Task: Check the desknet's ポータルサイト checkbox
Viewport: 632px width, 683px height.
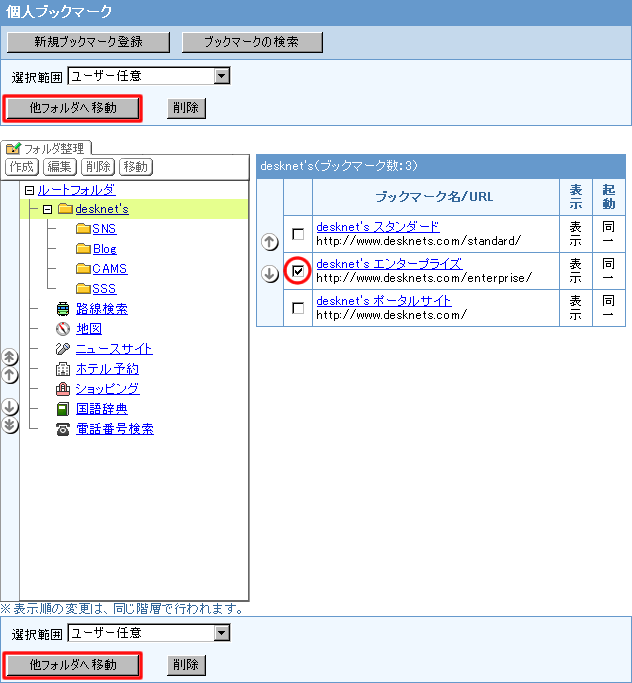Action: 298,308
